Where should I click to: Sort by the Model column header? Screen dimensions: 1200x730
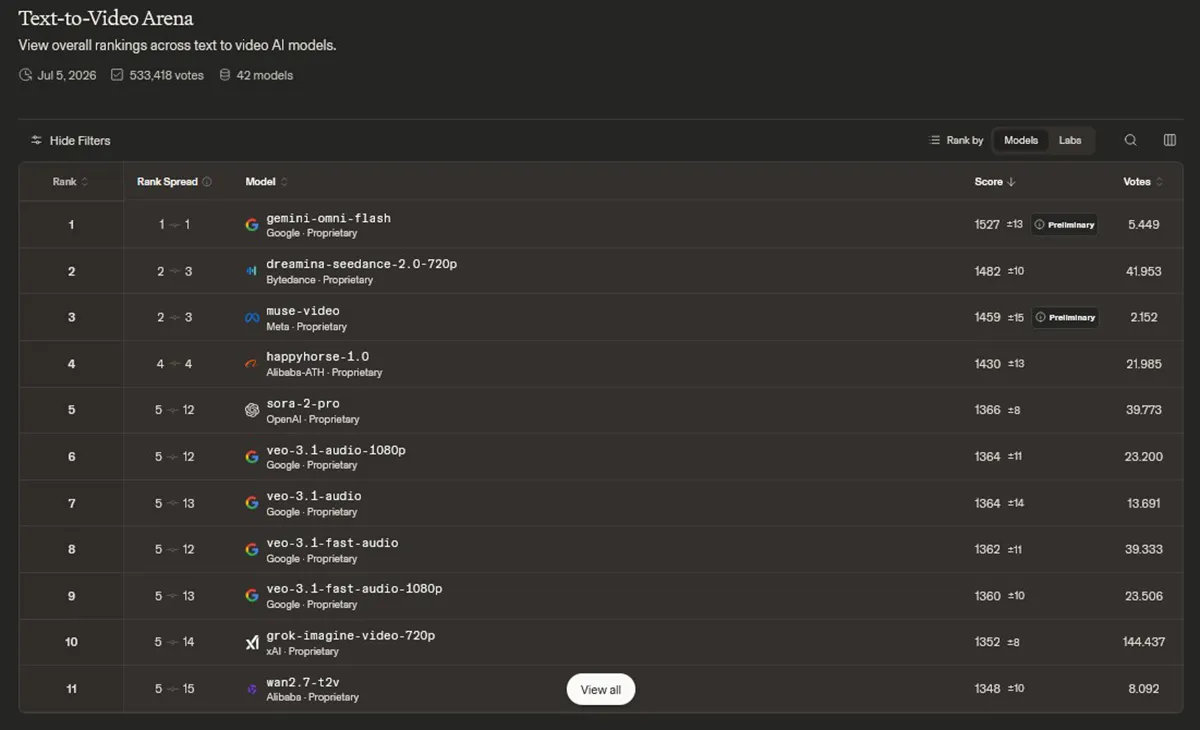[x=267, y=182]
